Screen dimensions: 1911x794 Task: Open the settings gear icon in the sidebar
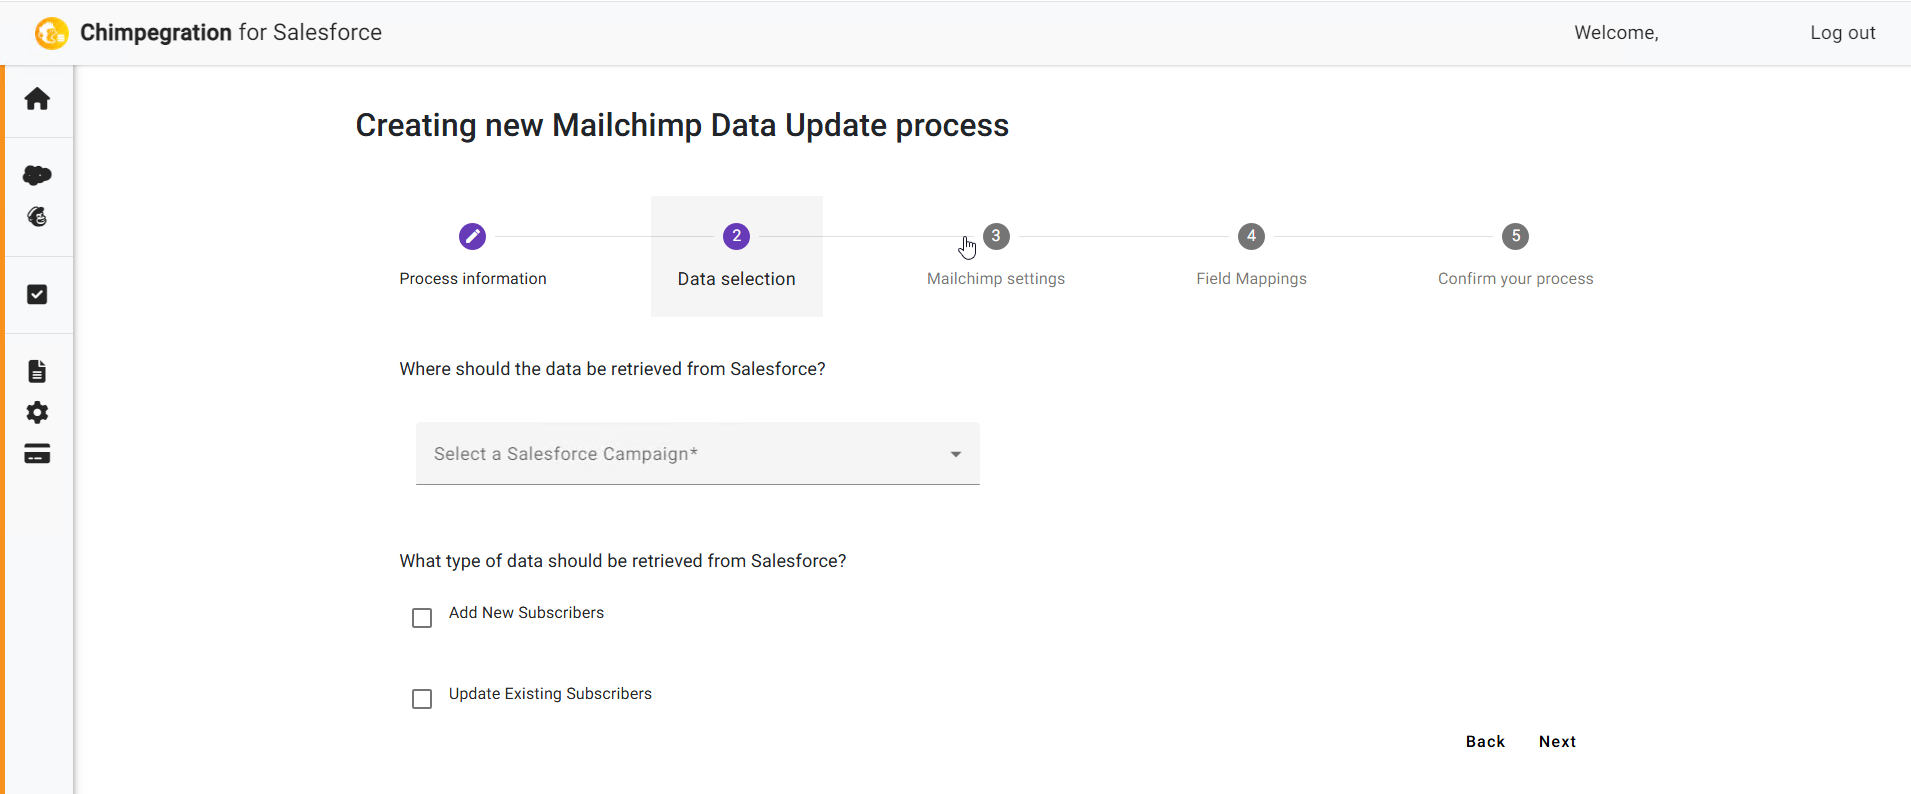[37, 412]
